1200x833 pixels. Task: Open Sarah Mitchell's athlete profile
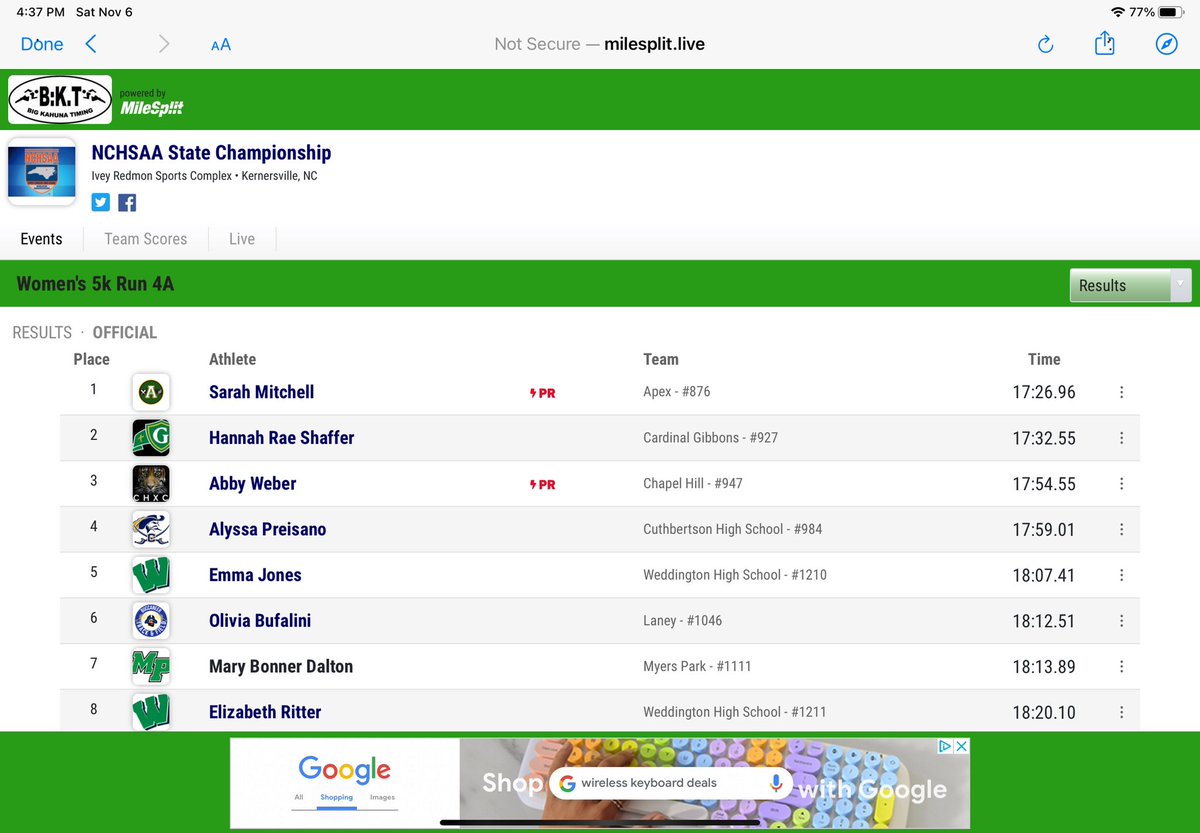coord(261,392)
